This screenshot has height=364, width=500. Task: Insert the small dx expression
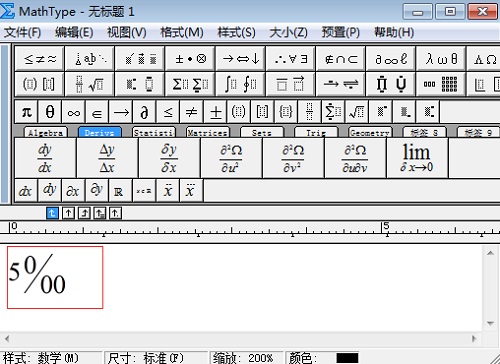(26, 191)
